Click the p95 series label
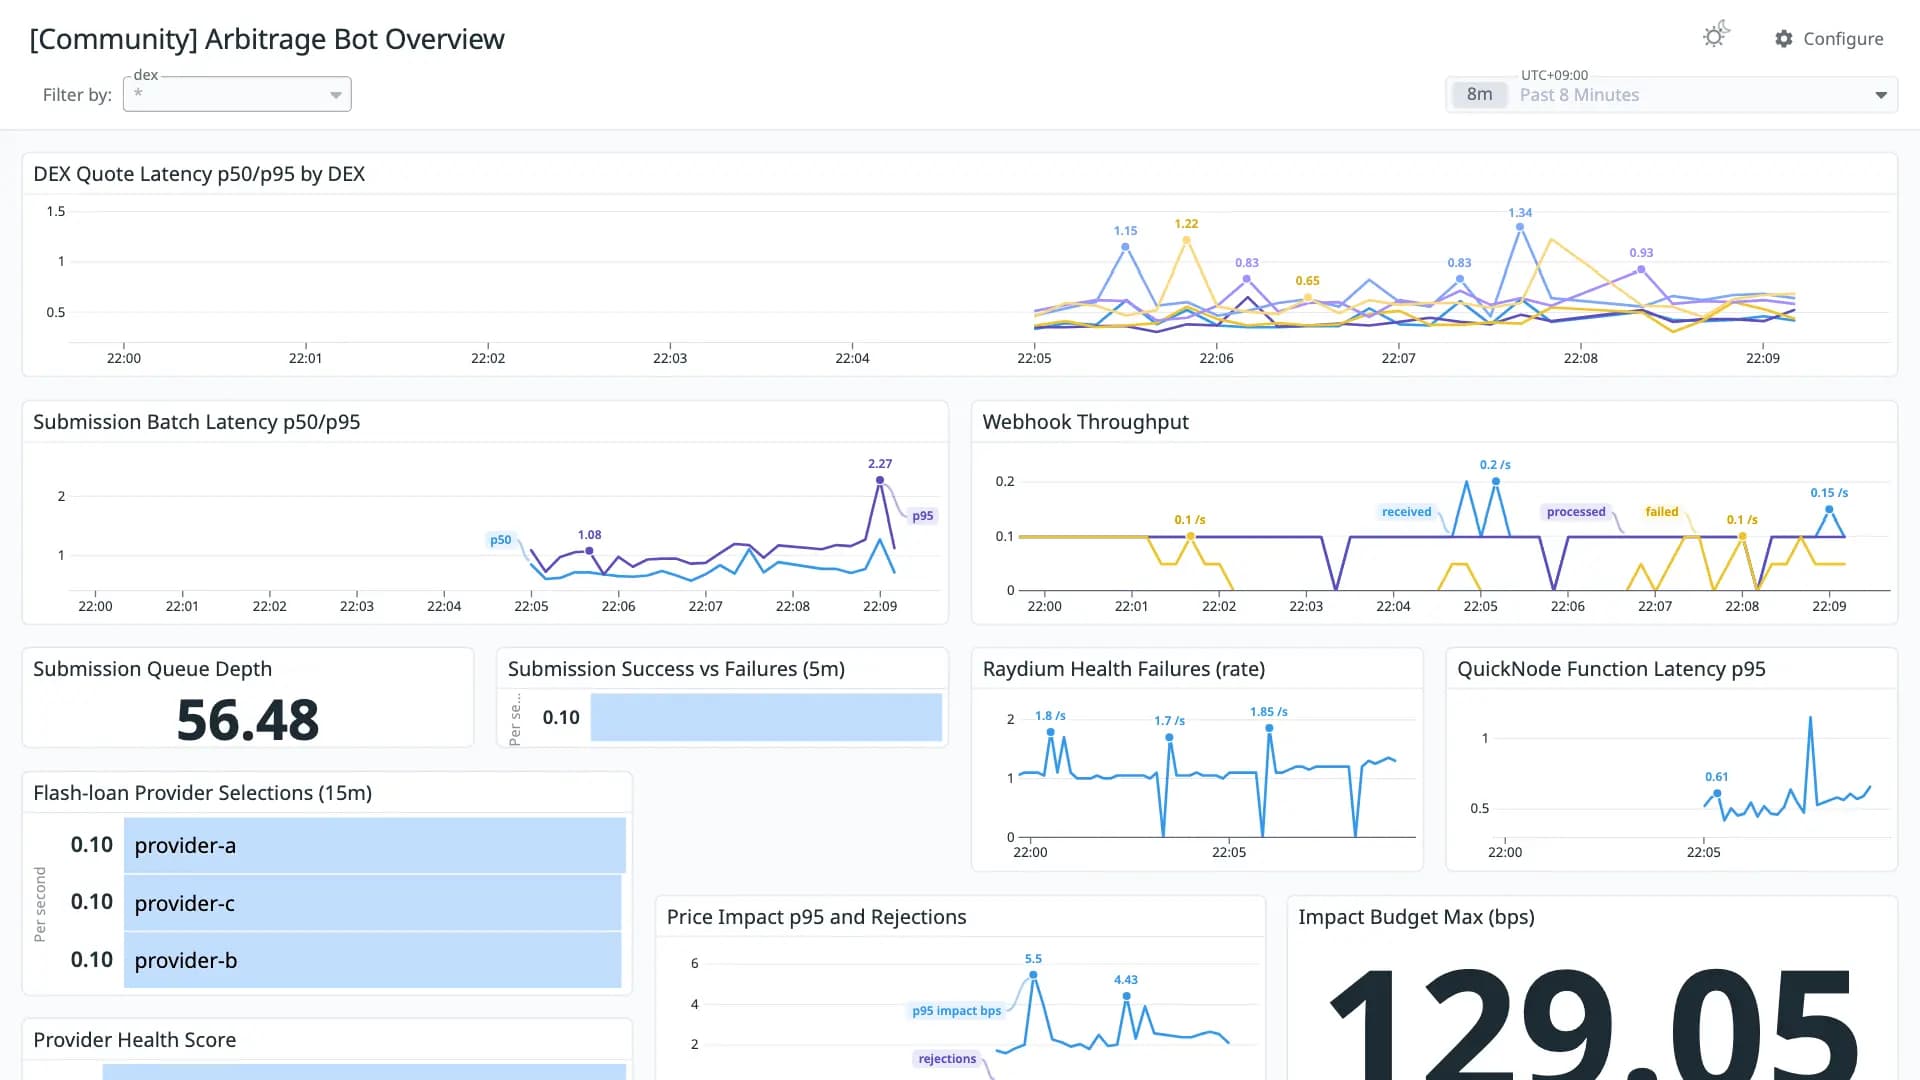This screenshot has height=1080, width=1920. pos(922,516)
